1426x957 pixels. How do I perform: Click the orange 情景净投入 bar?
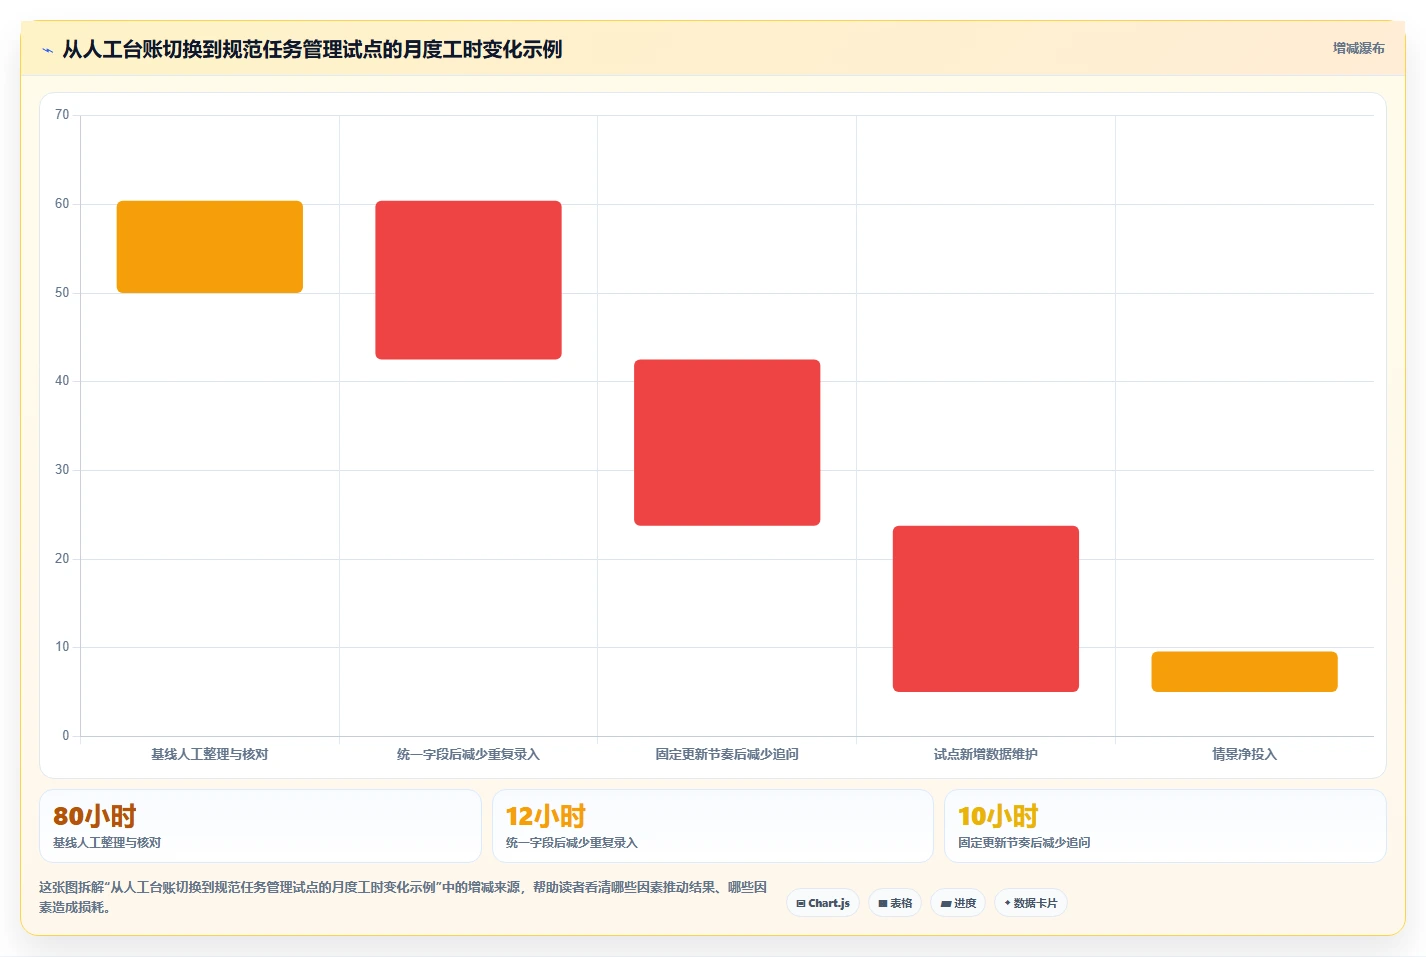coord(1244,671)
